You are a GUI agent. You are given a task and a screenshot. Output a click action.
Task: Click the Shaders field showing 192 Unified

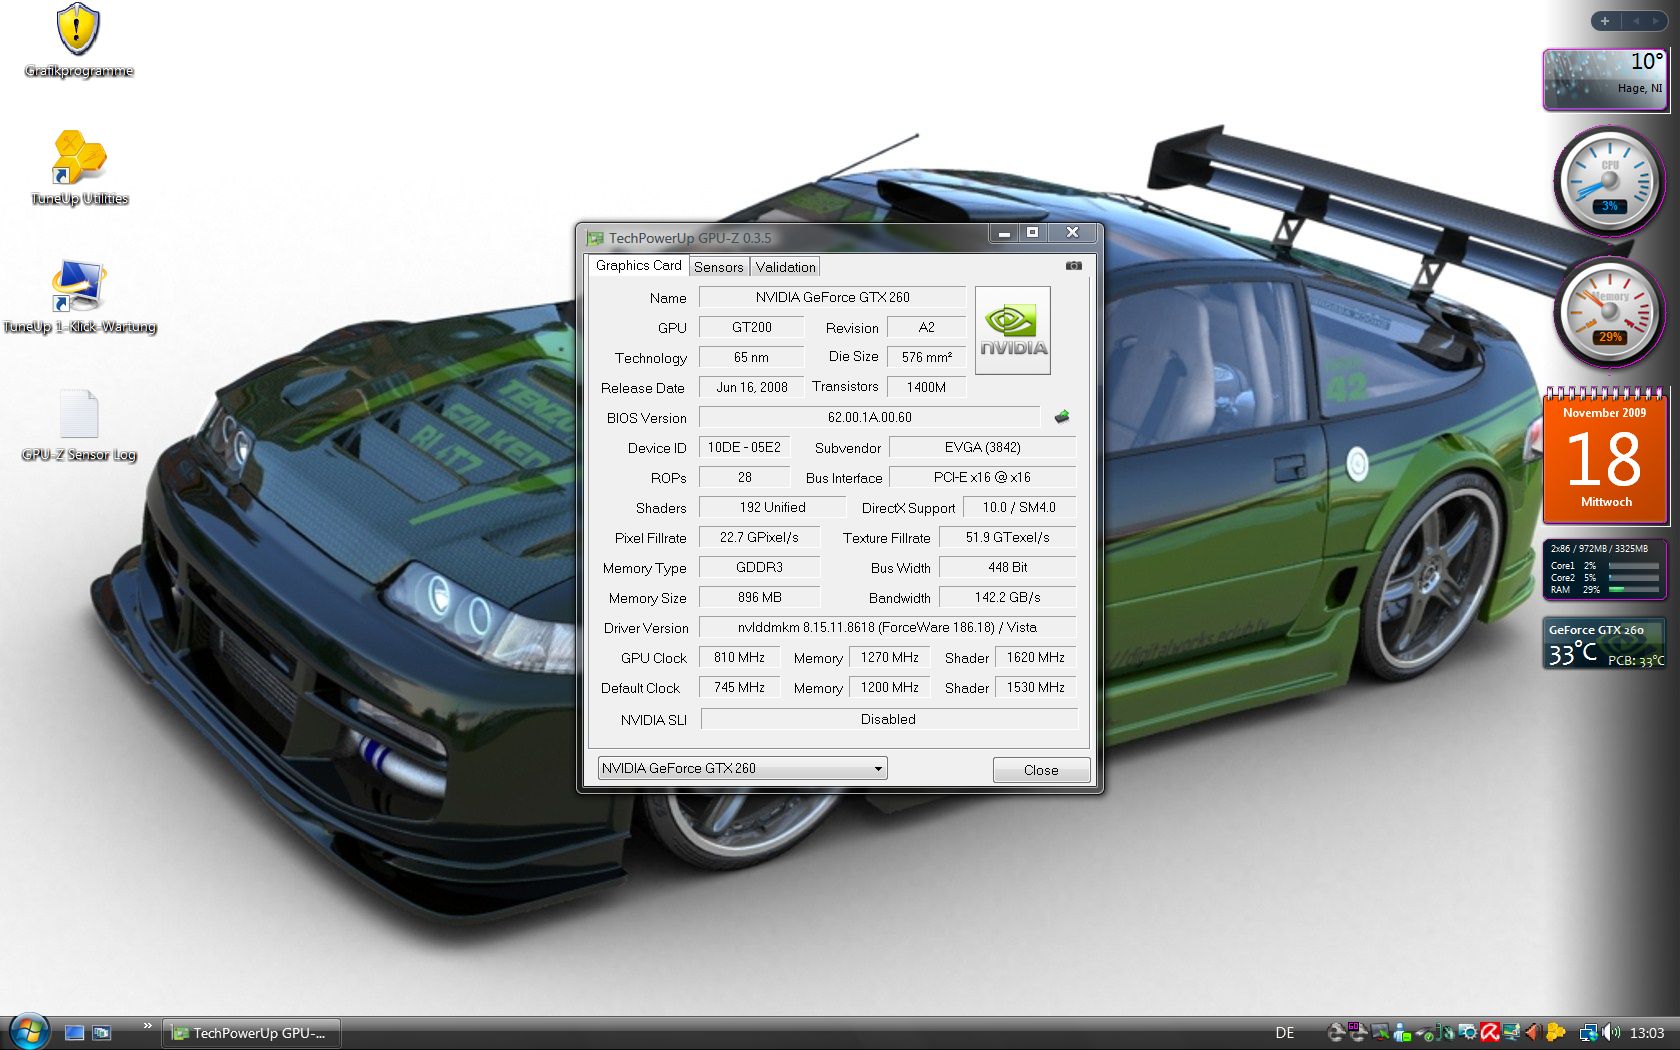[x=772, y=507]
